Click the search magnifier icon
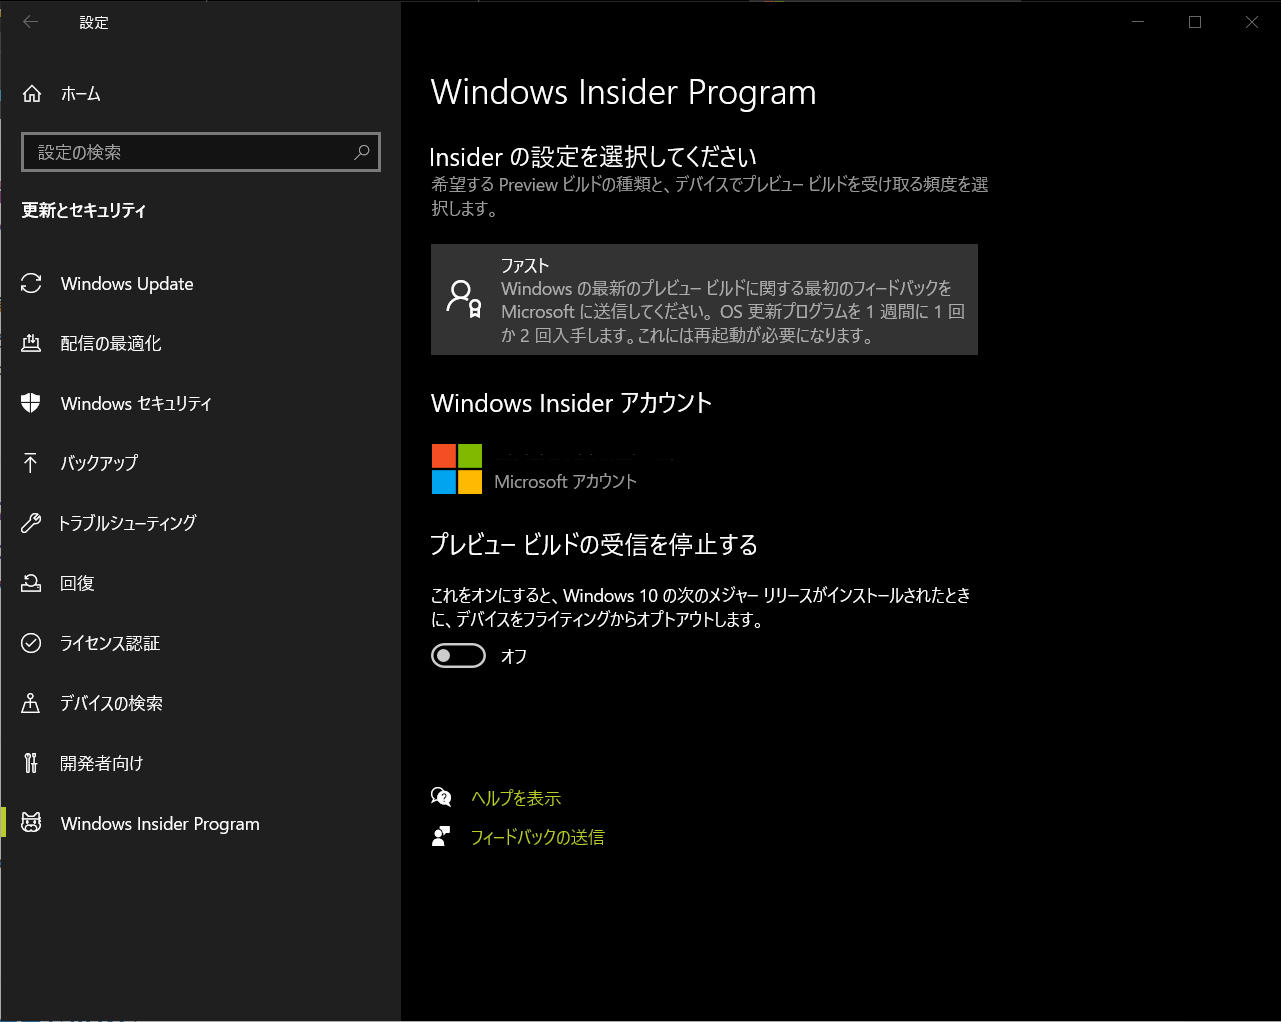This screenshot has height=1022, width=1281. tap(362, 152)
